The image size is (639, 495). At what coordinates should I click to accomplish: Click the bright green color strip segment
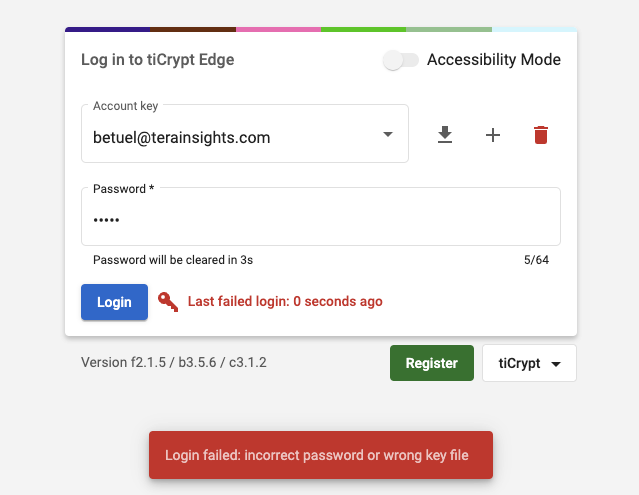pyautogui.click(x=364, y=29)
